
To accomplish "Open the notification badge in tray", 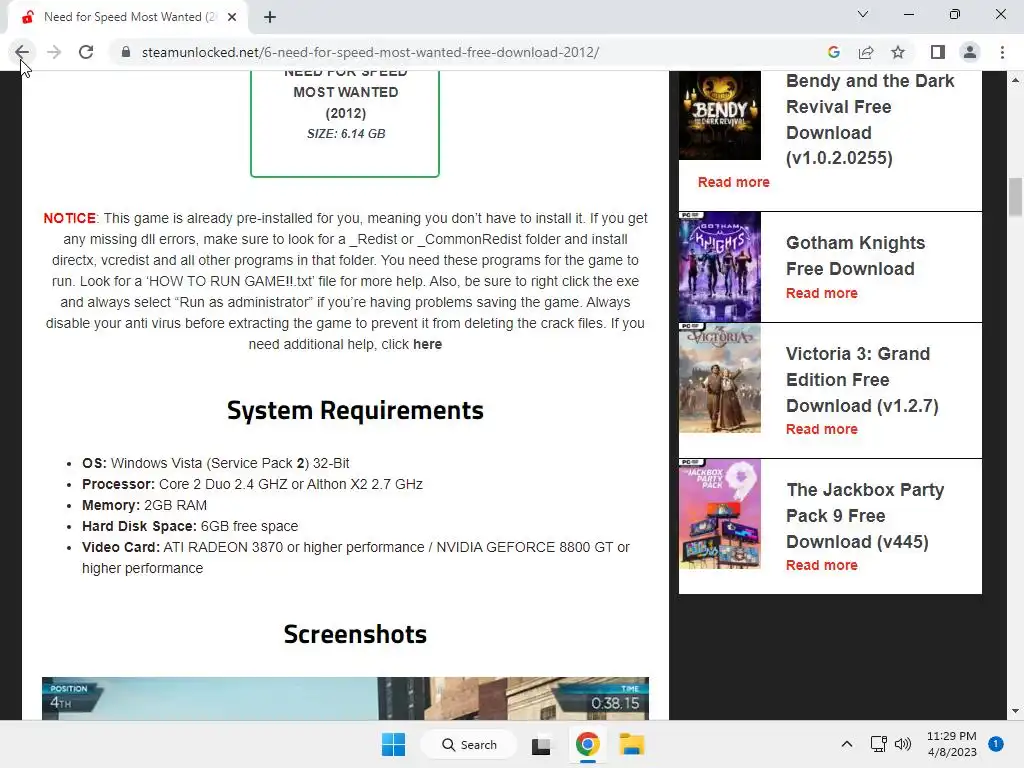I will coord(995,743).
